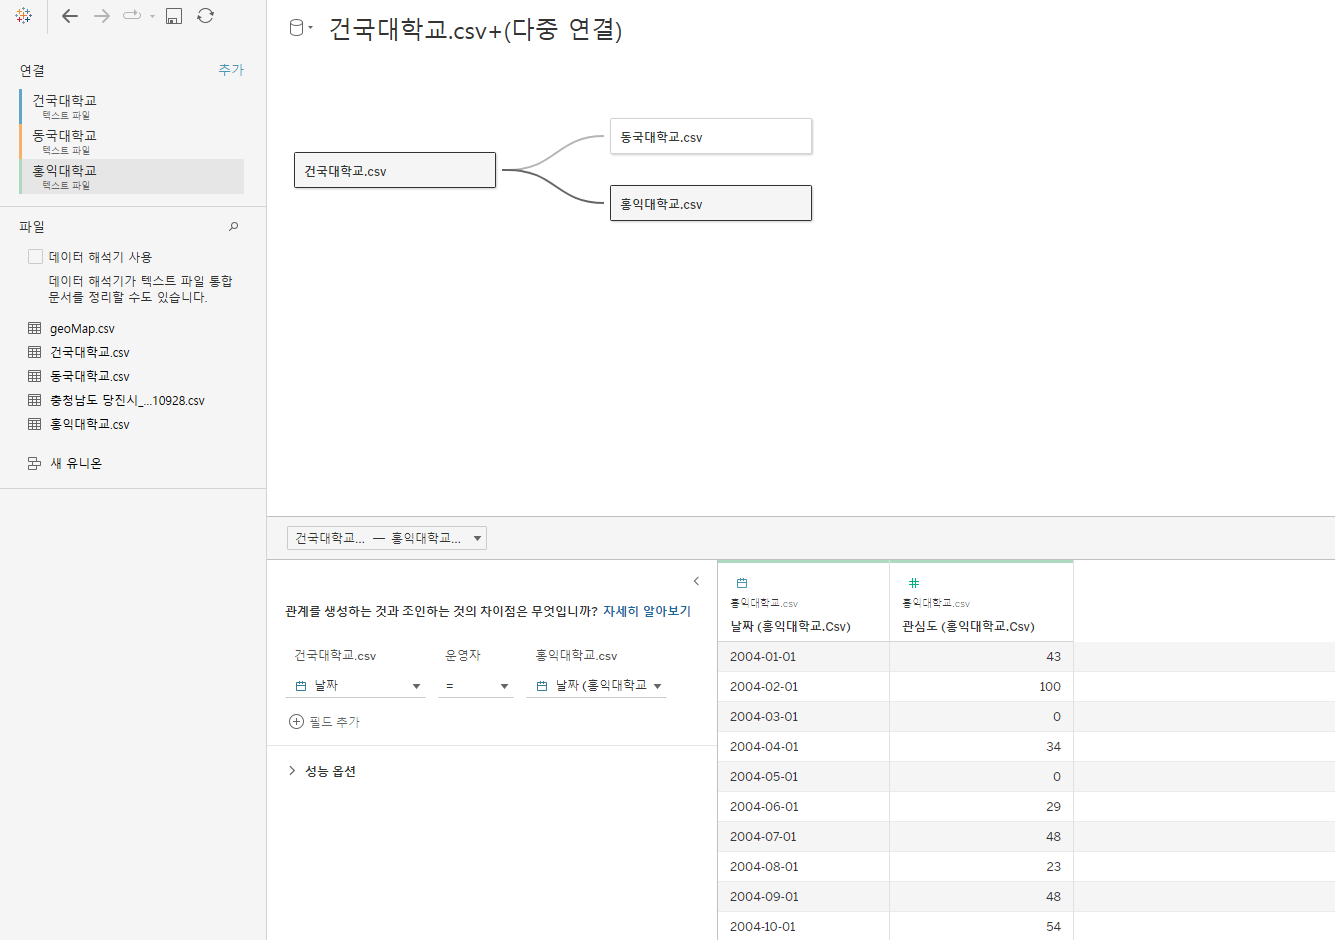The width and height of the screenshot is (1335, 940).
Task: Select 동국대학교.csv in the file list
Action: click(90, 376)
